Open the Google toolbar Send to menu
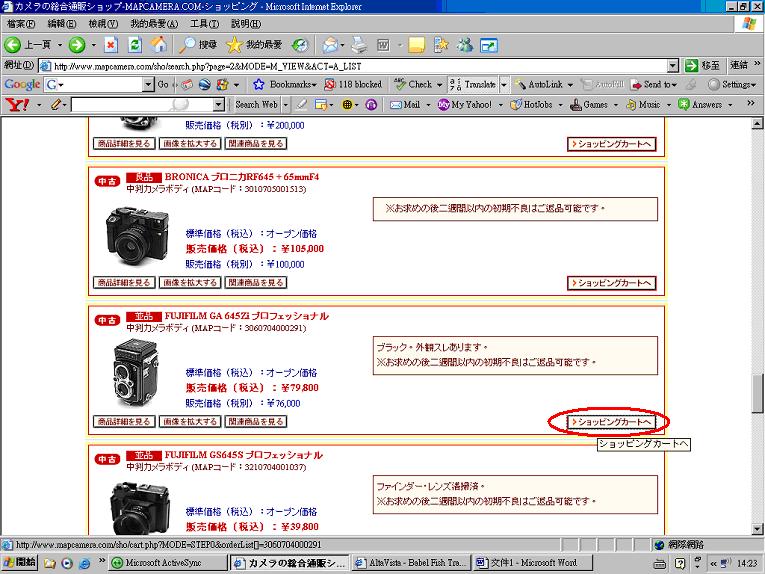 (x=654, y=84)
